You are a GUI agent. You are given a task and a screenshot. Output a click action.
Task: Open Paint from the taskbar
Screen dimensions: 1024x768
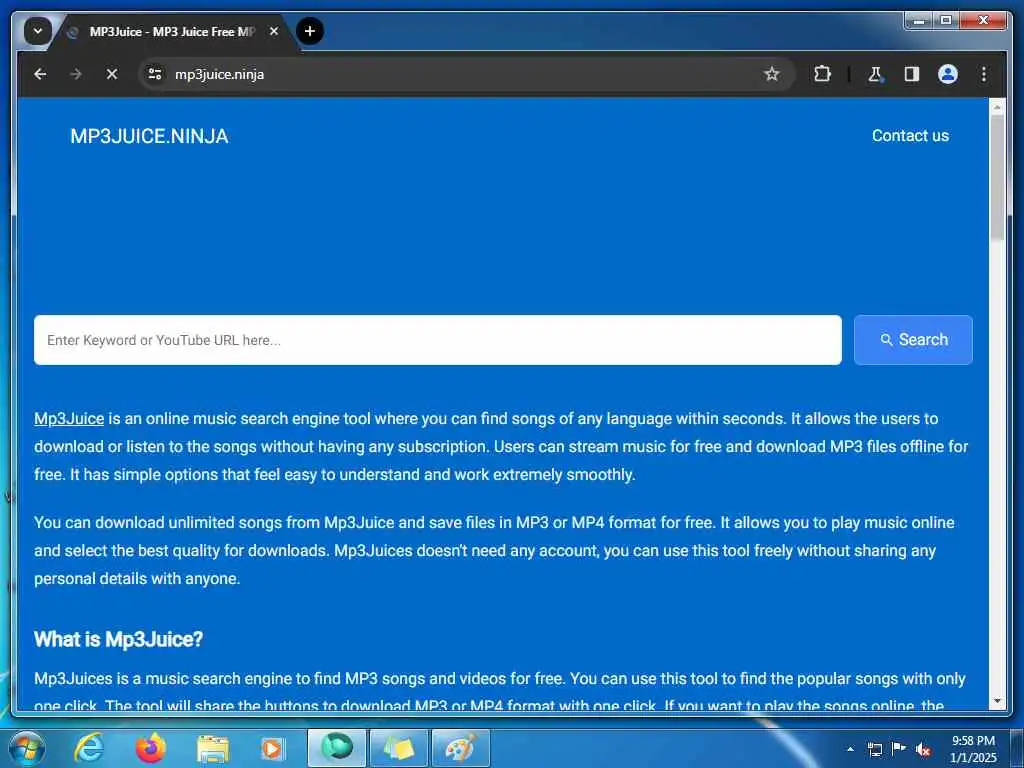[x=461, y=748]
